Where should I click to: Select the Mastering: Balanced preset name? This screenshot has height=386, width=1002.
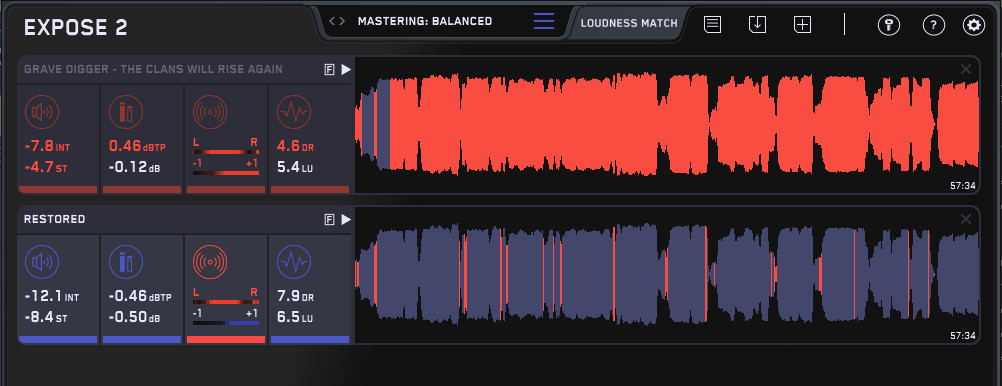pos(425,21)
